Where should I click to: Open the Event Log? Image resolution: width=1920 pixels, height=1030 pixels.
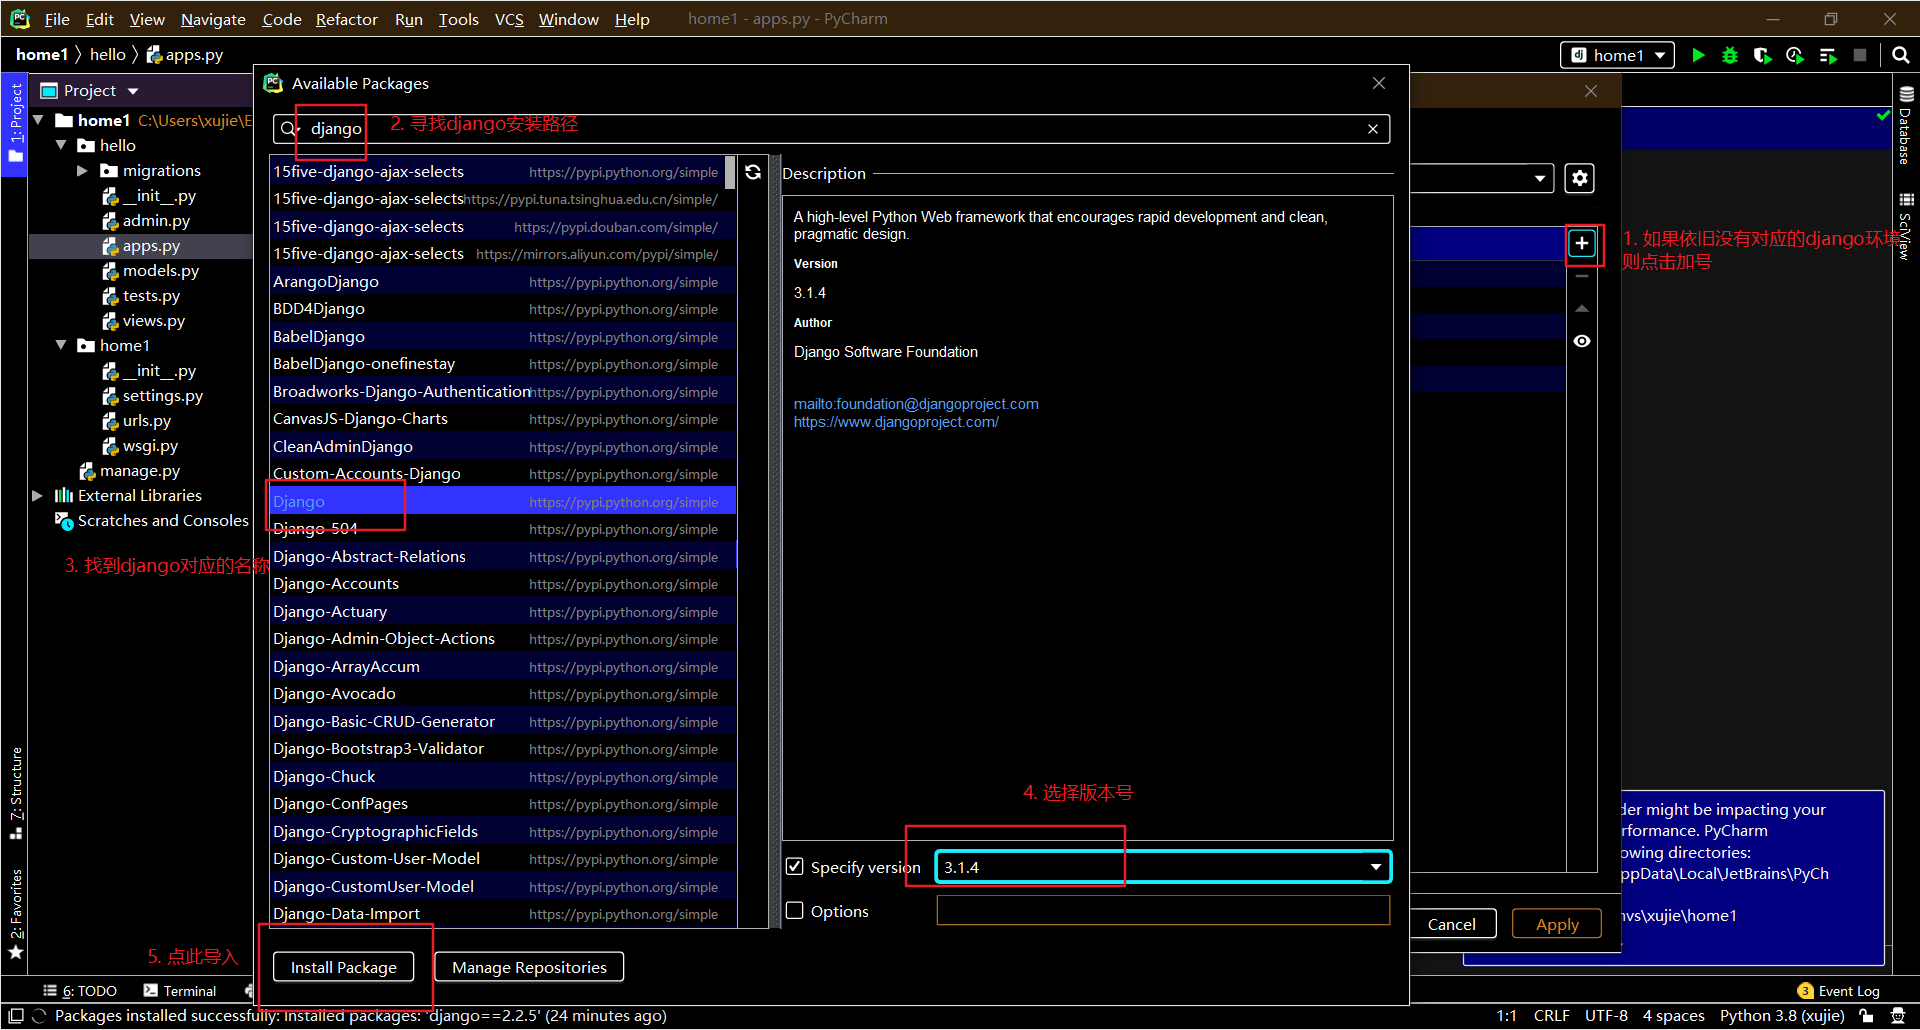[x=1838, y=991]
